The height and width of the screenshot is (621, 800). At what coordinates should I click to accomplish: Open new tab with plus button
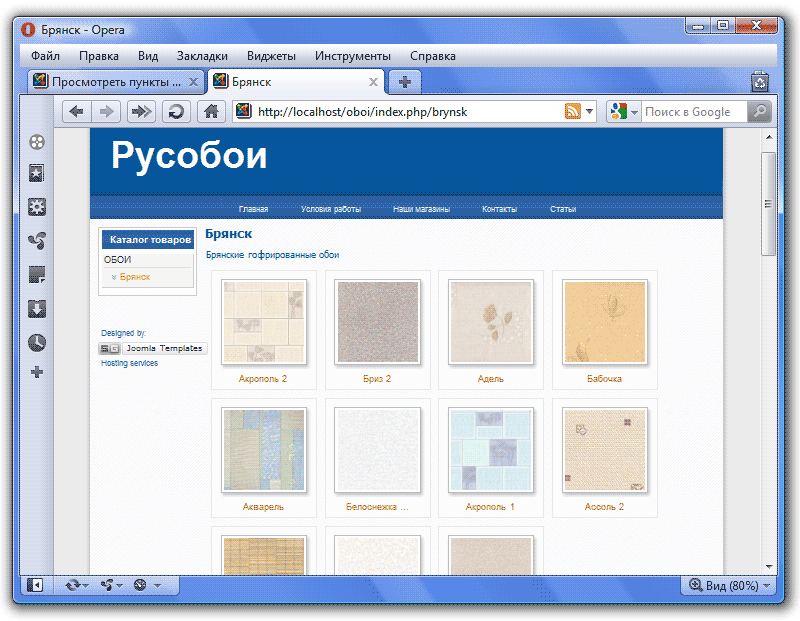(405, 82)
